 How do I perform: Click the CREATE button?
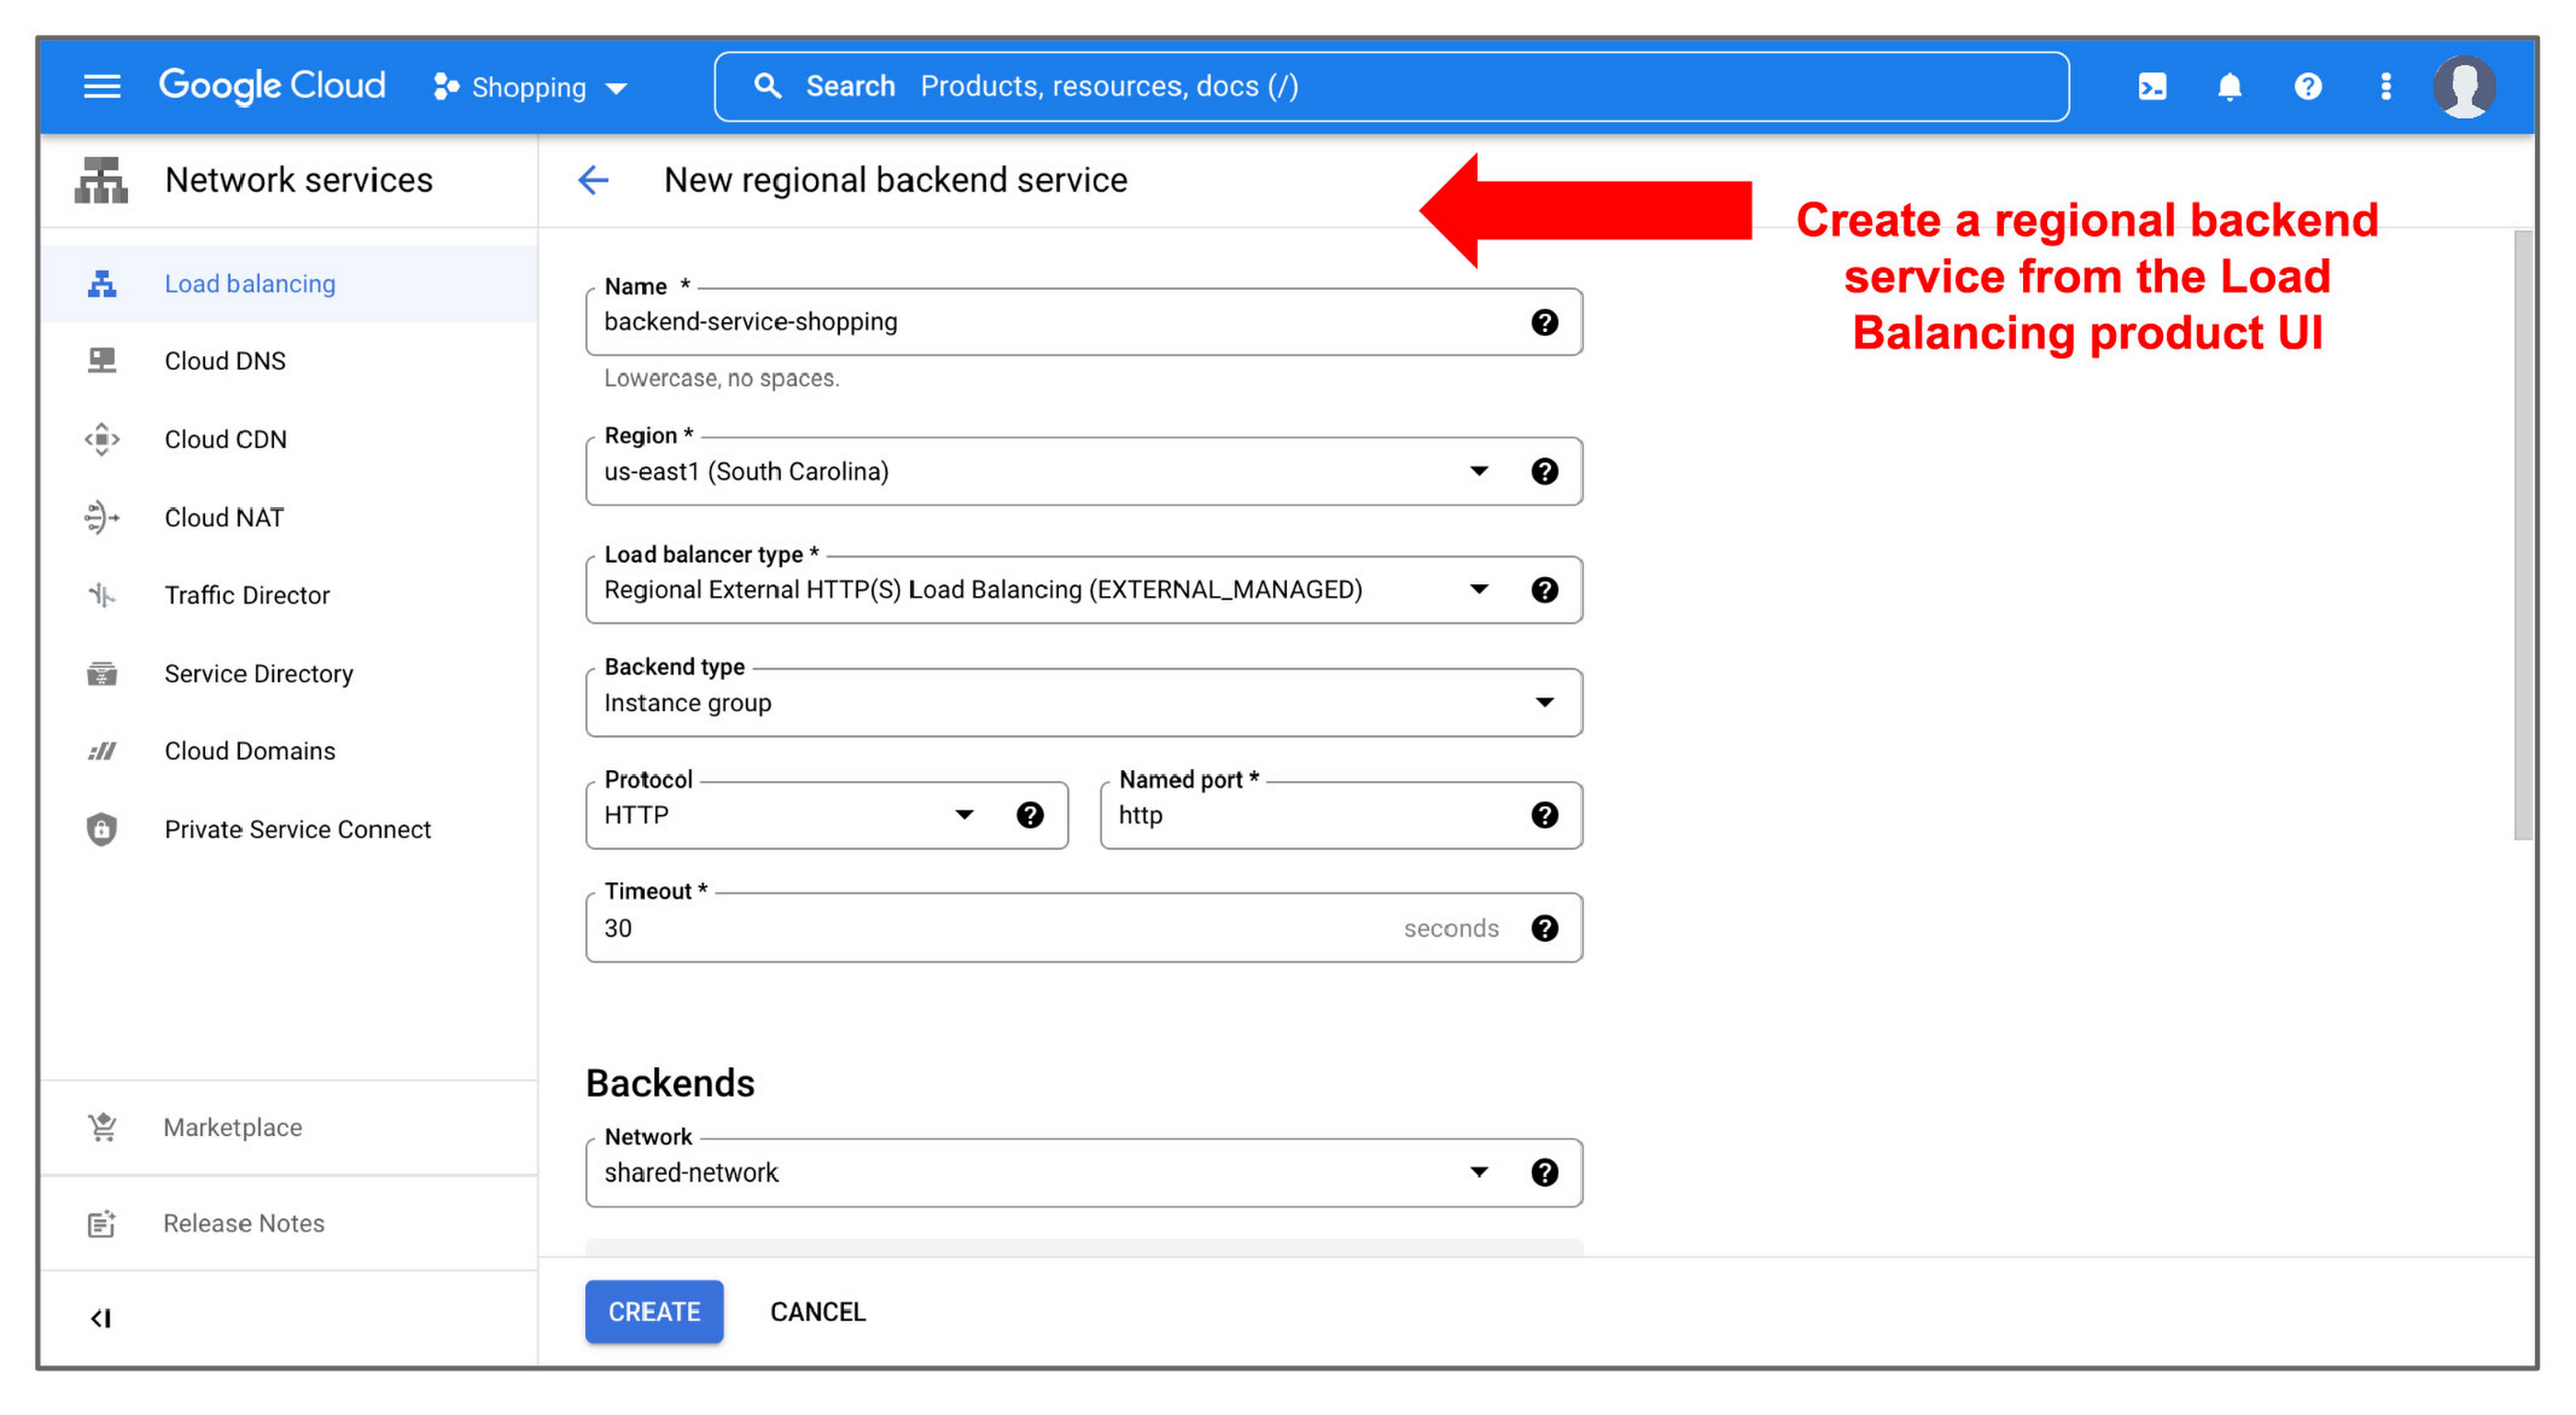(x=654, y=1312)
